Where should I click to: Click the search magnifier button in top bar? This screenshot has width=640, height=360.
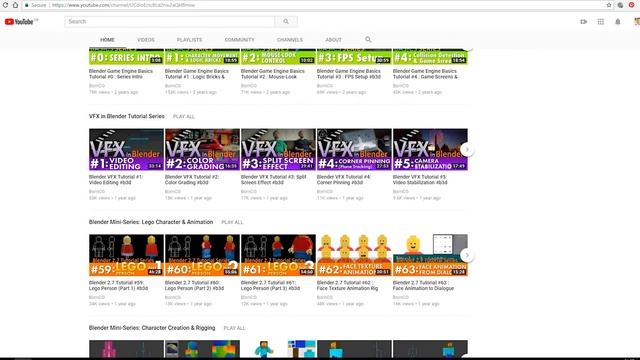(286, 22)
